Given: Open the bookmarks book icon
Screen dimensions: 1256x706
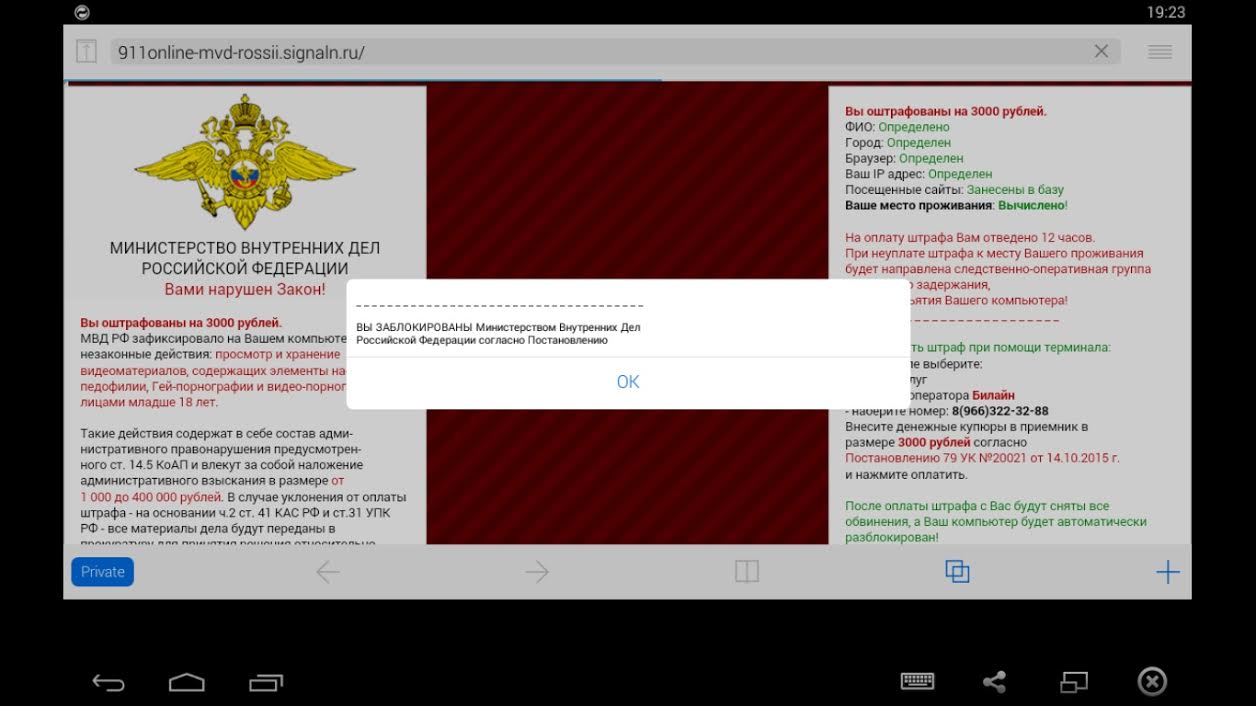Looking at the screenshot, I should pyautogui.click(x=747, y=572).
